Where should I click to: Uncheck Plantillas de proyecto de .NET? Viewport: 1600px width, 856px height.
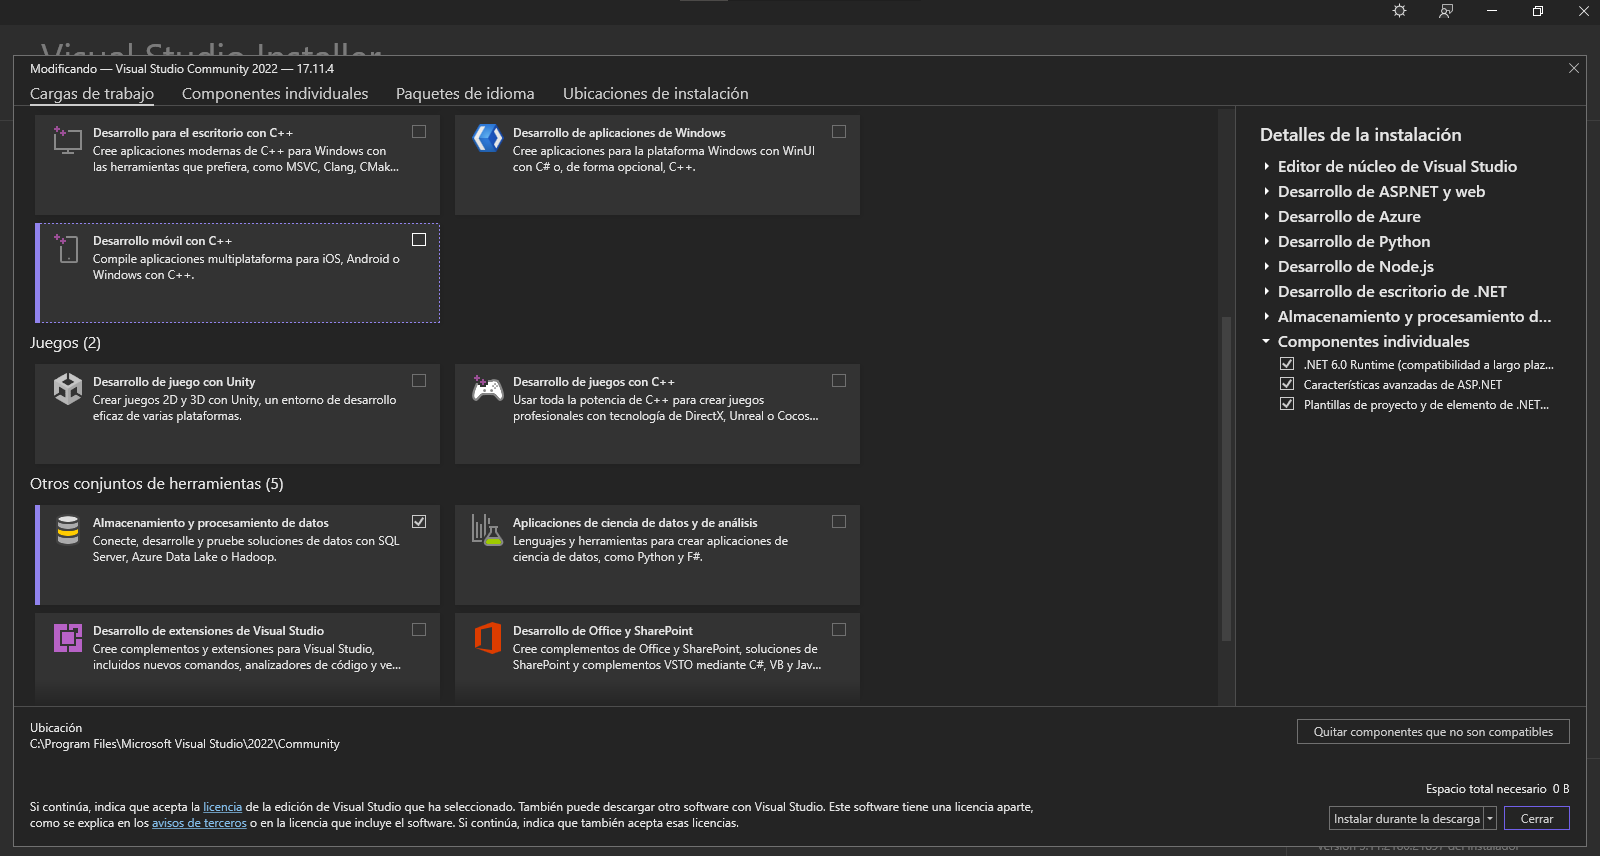click(x=1287, y=404)
